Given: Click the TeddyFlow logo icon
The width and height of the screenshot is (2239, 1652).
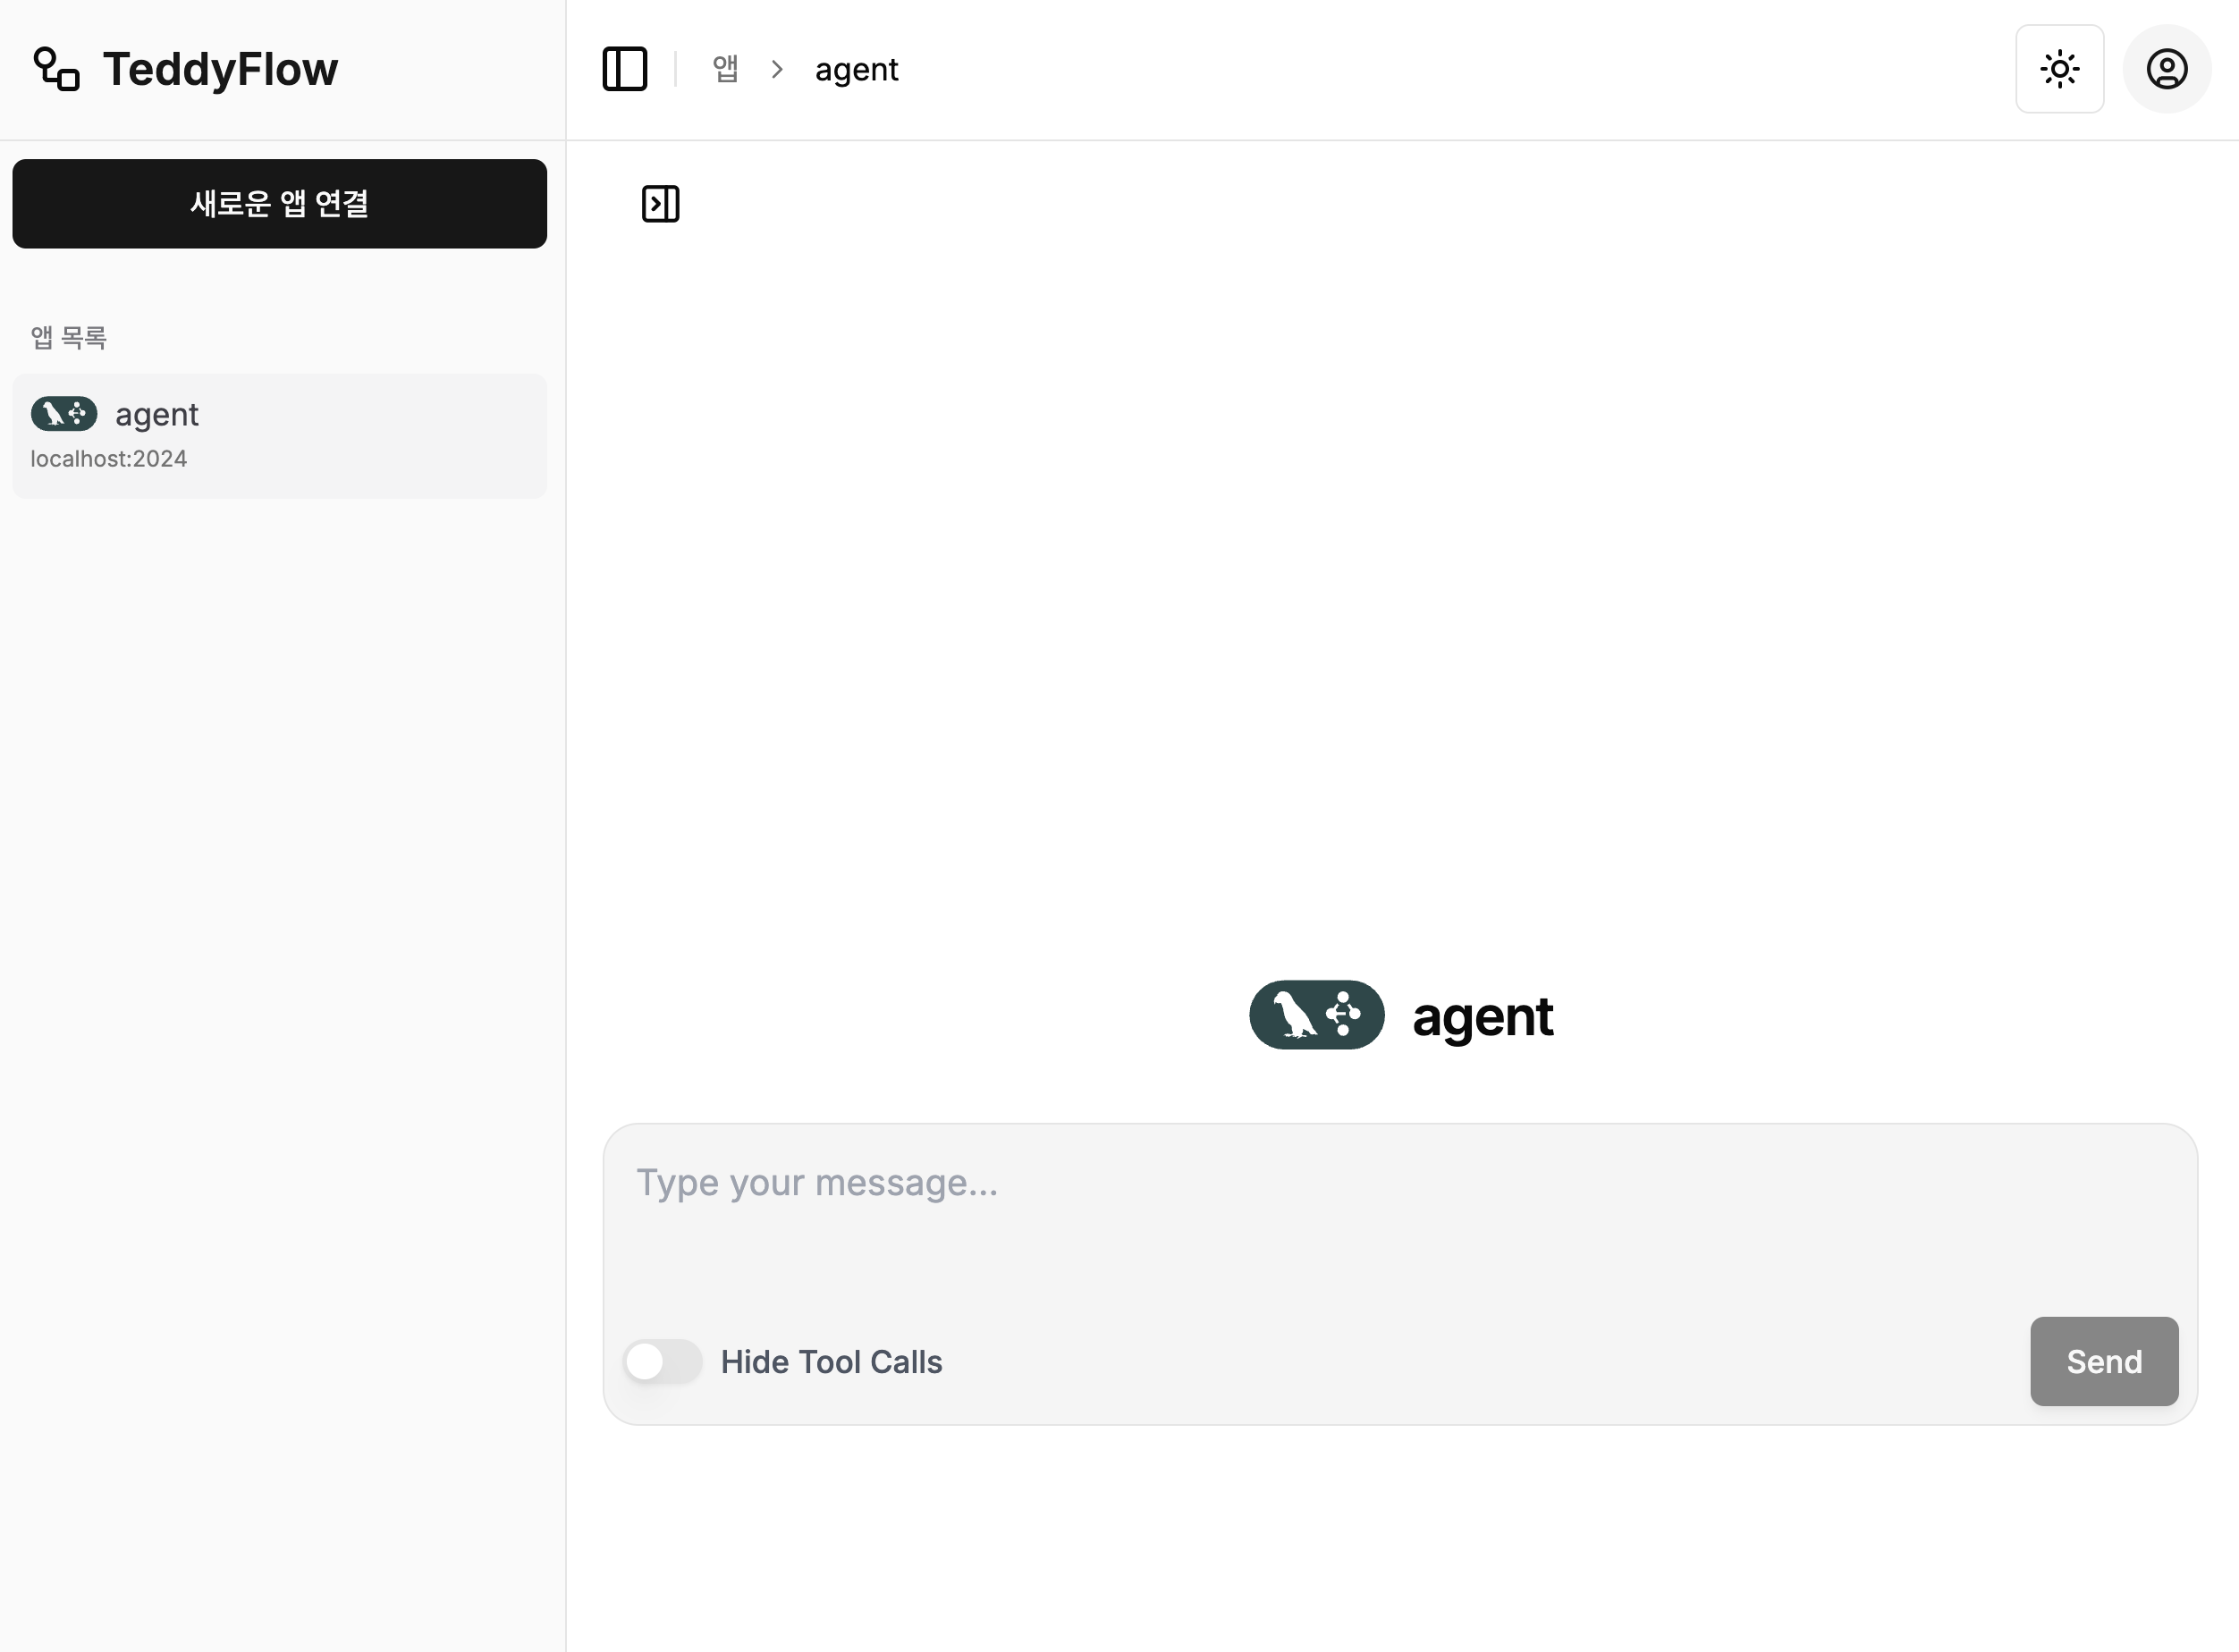Looking at the screenshot, I should point(56,69).
